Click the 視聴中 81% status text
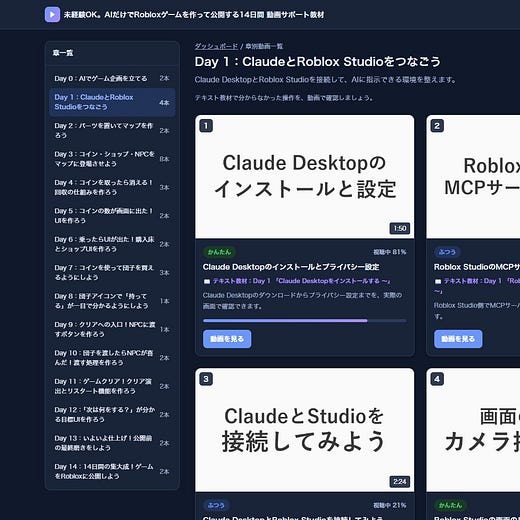Image resolution: width=520 pixels, height=520 pixels. (x=390, y=252)
